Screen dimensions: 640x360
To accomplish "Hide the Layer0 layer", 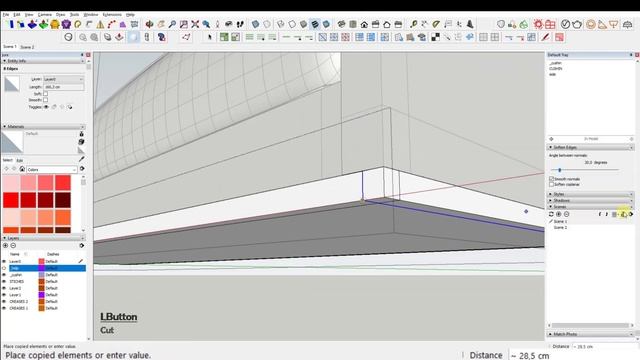I will 4,261.
